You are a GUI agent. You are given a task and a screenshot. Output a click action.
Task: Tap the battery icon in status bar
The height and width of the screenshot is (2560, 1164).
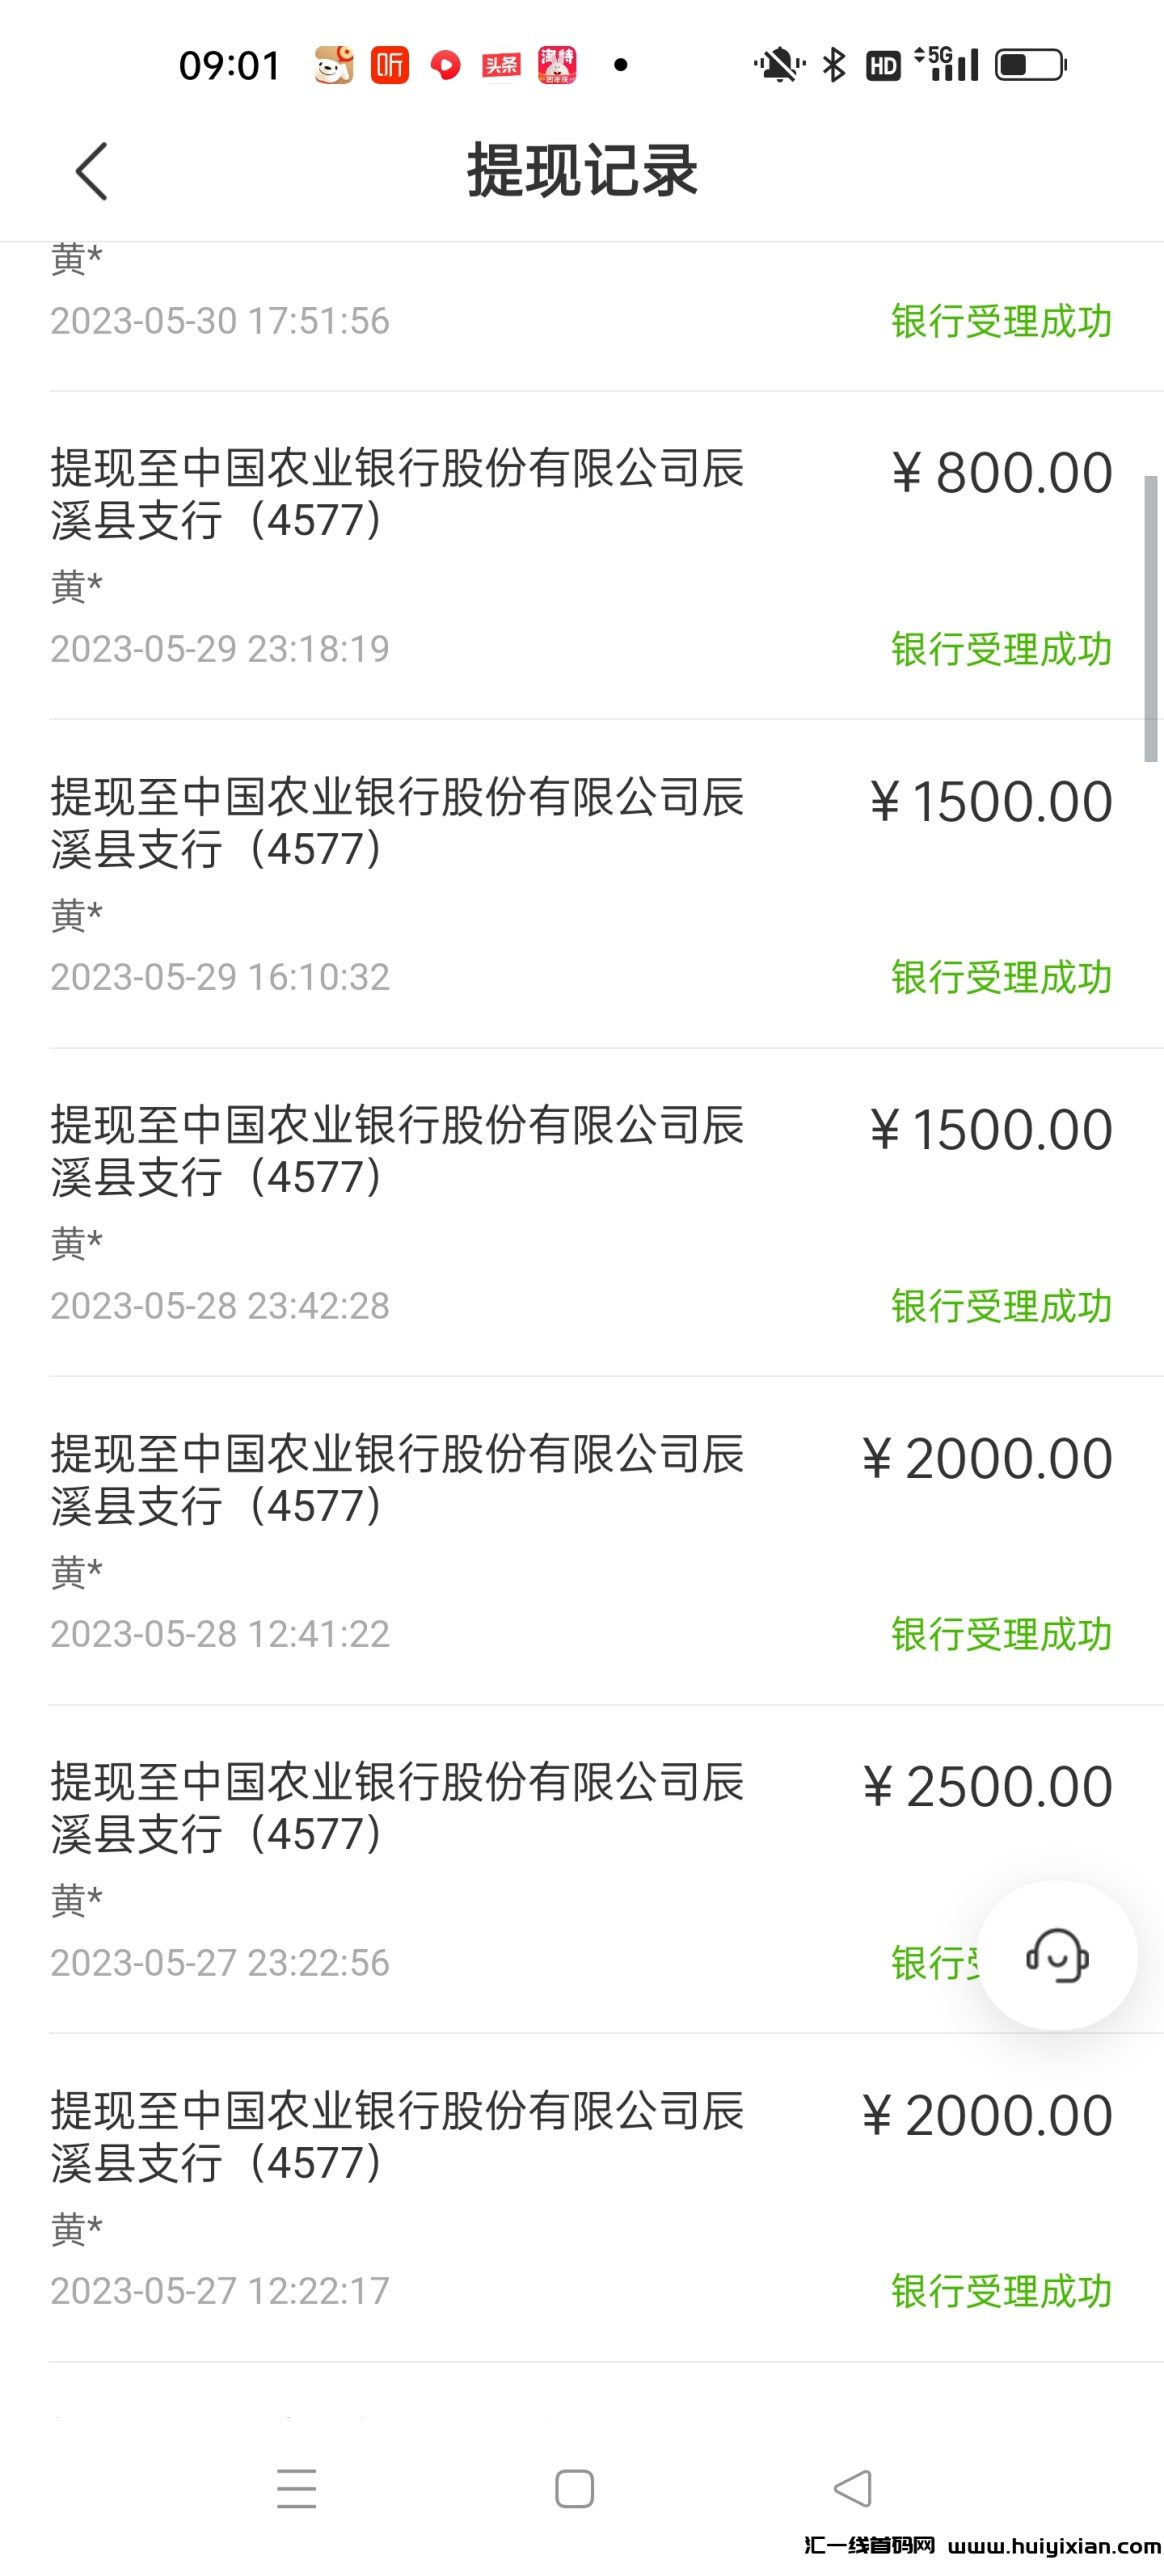point(1030,66)
